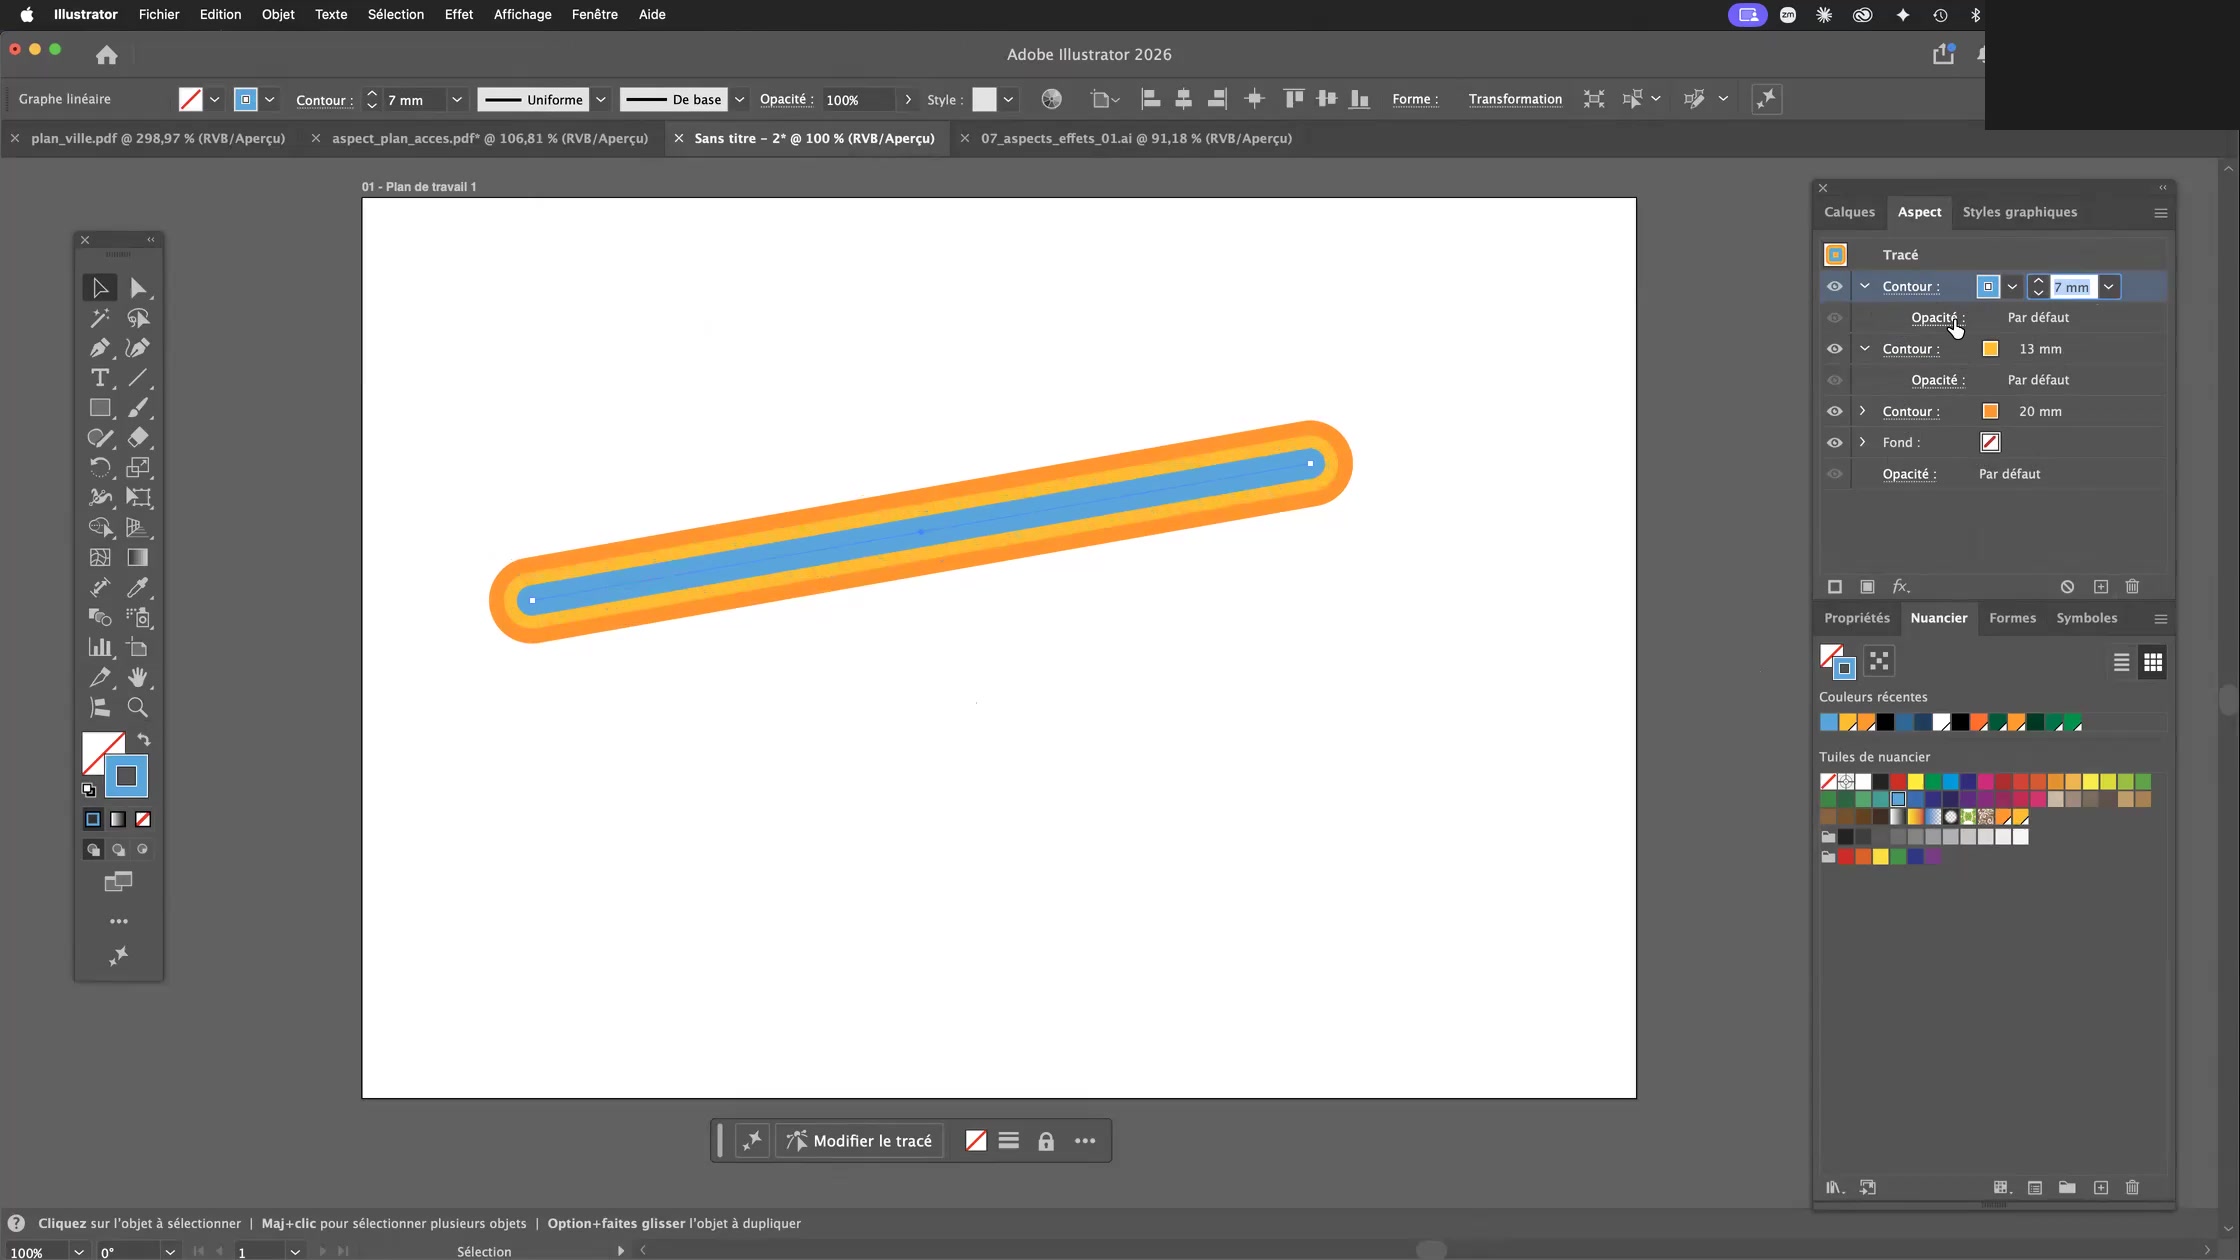Select the Rectangle tool

pos(100,408)
